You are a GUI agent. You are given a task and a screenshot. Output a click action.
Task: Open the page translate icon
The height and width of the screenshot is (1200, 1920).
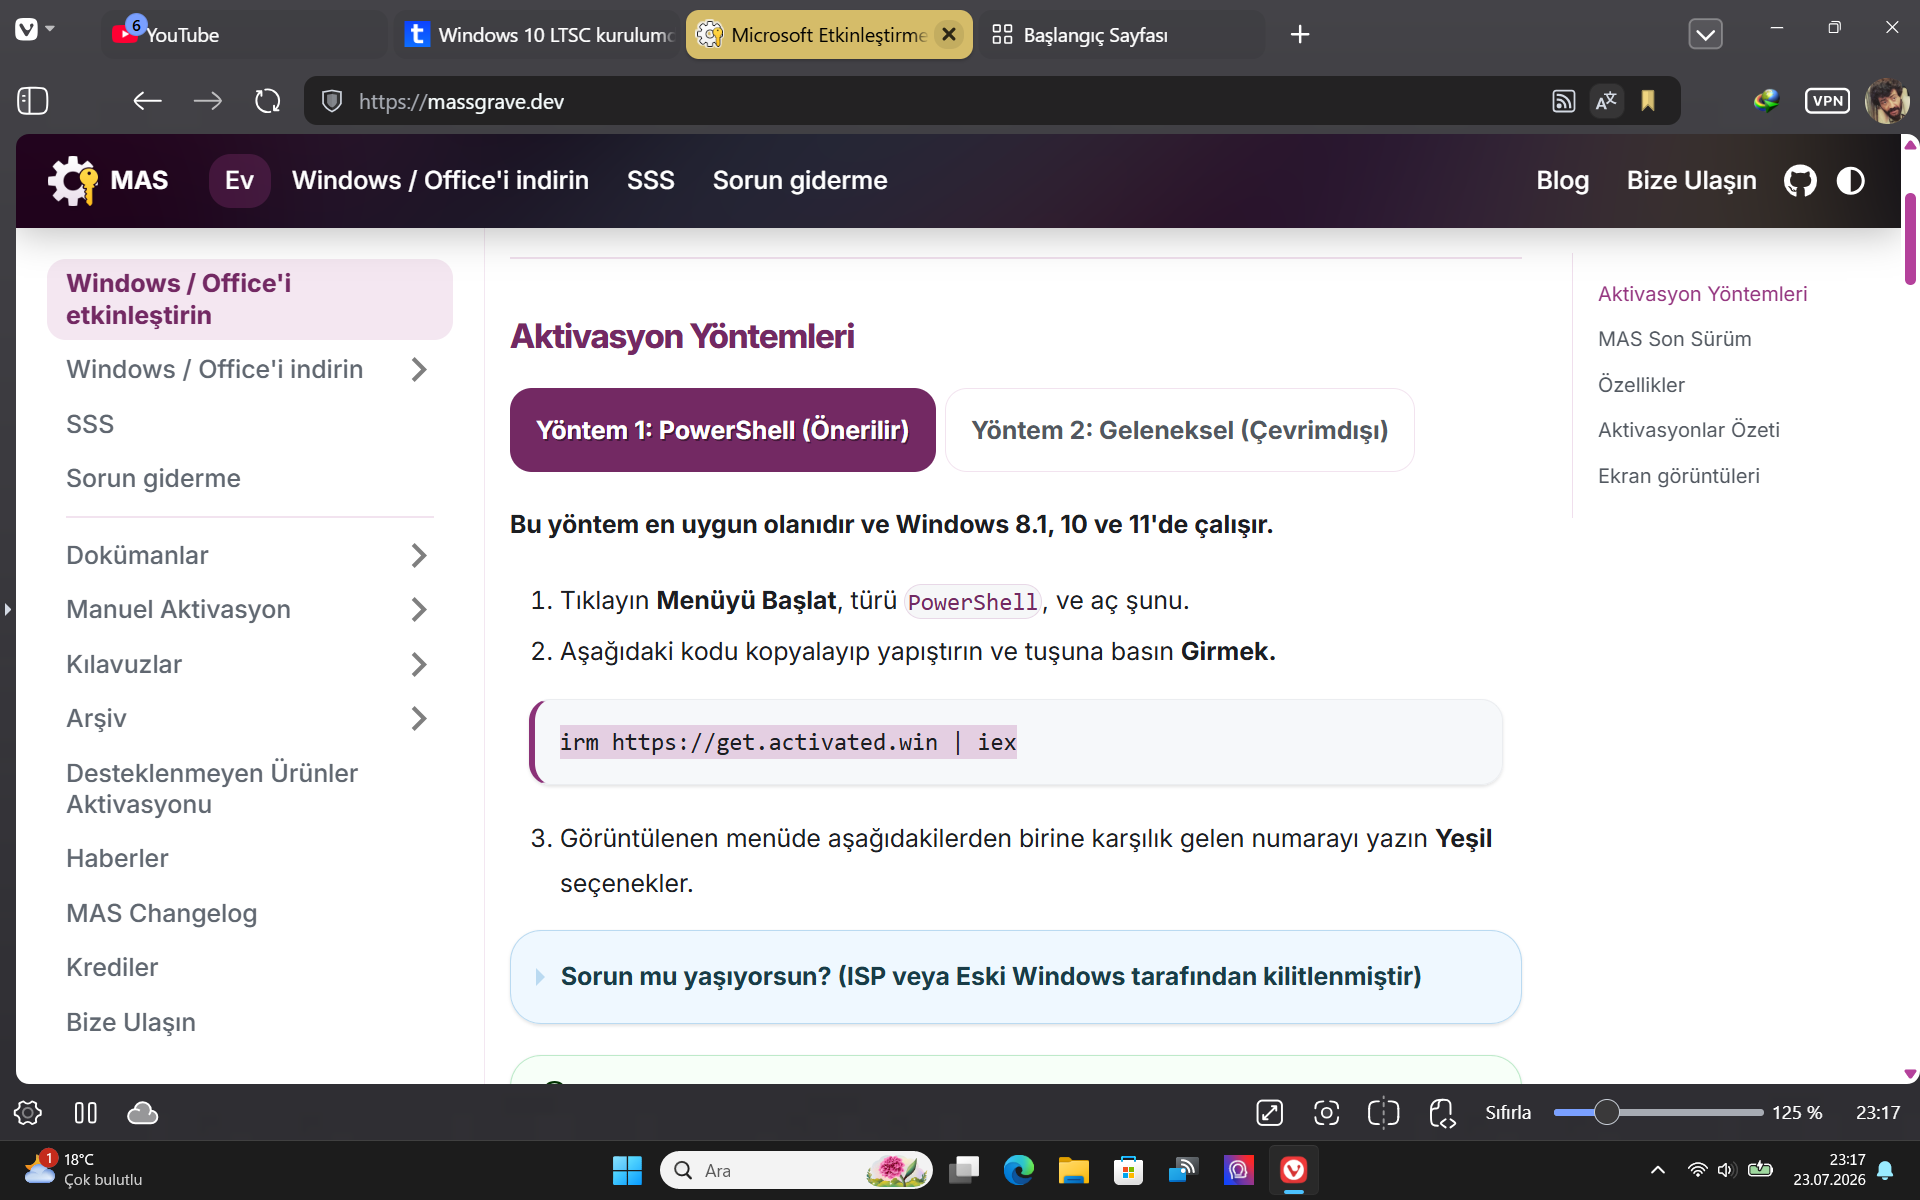[x=1606, y=101]
